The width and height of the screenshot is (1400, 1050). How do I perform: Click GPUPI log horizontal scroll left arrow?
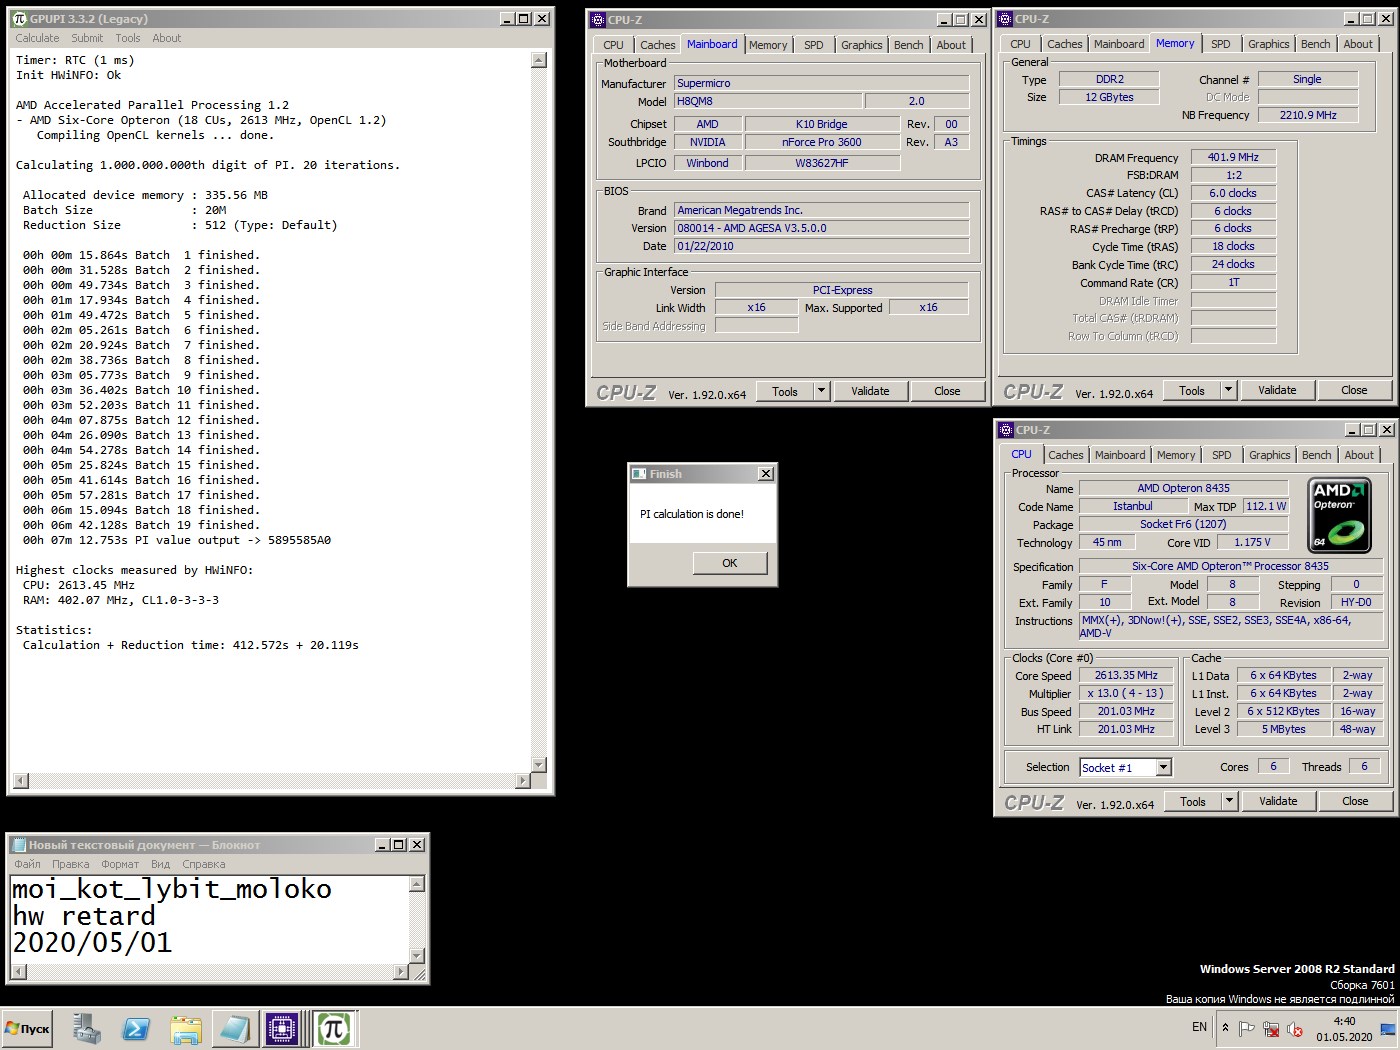coord(20,781)
